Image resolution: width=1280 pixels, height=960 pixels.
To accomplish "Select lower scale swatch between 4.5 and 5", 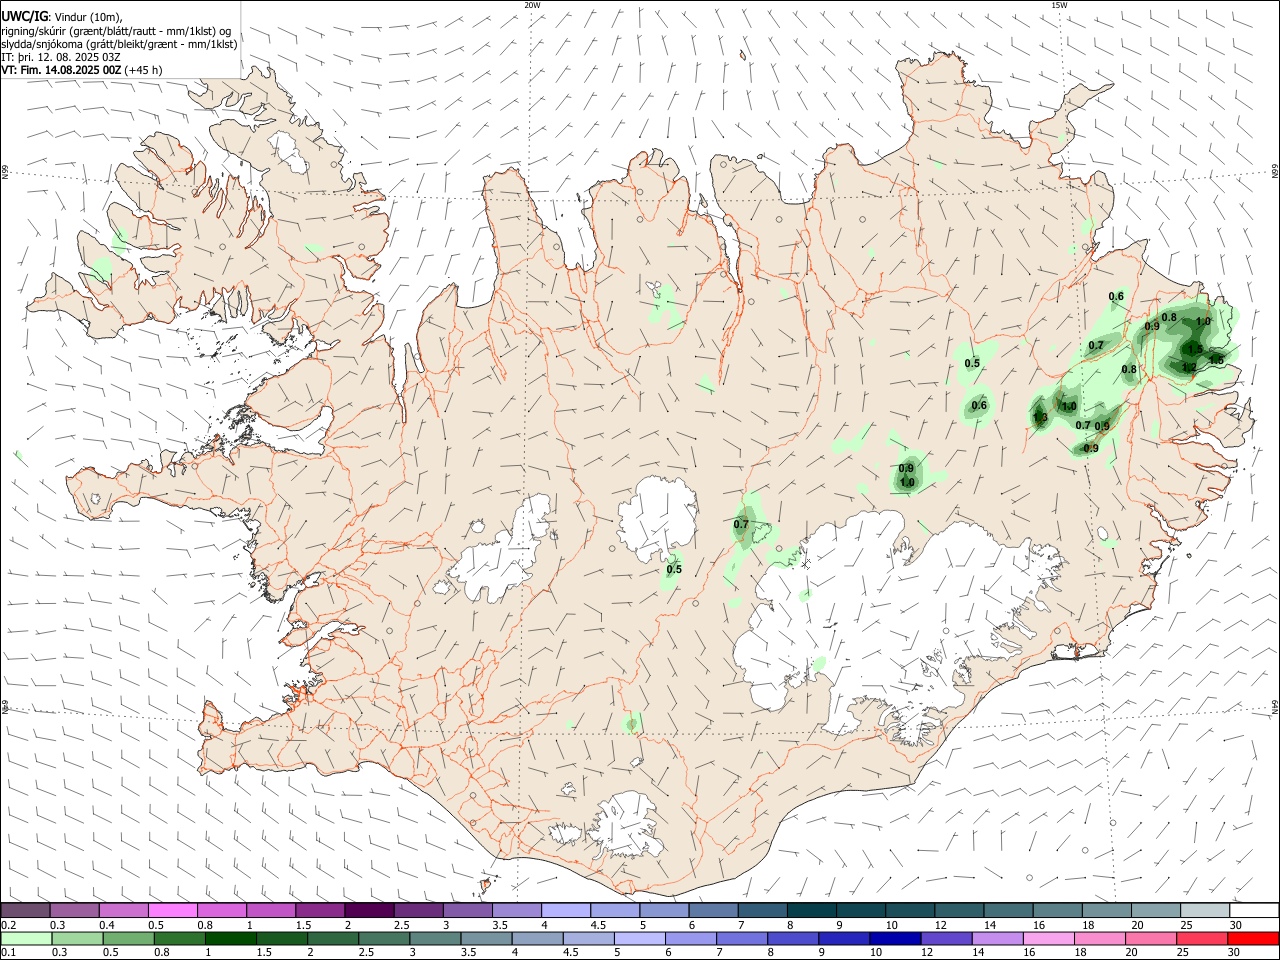I will tap(590, 938).
